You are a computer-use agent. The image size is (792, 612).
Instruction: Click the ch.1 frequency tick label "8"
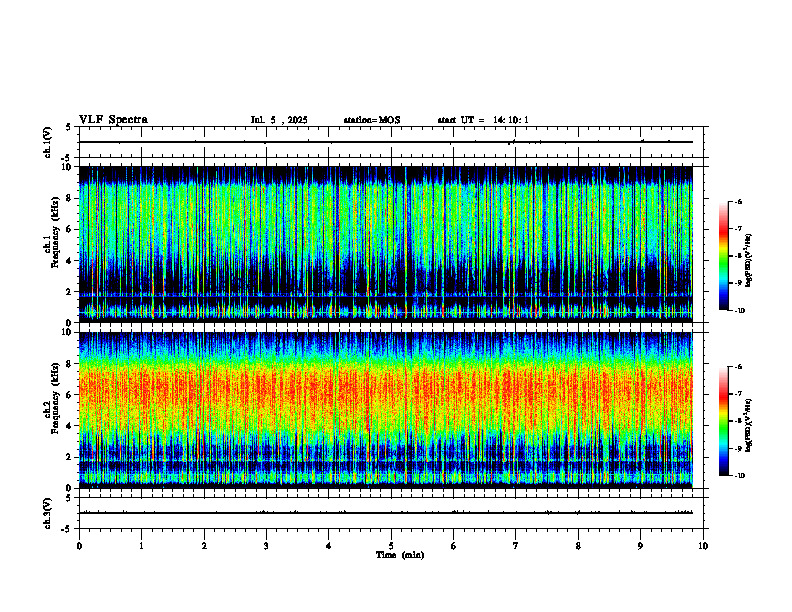[x=70, y=198]
